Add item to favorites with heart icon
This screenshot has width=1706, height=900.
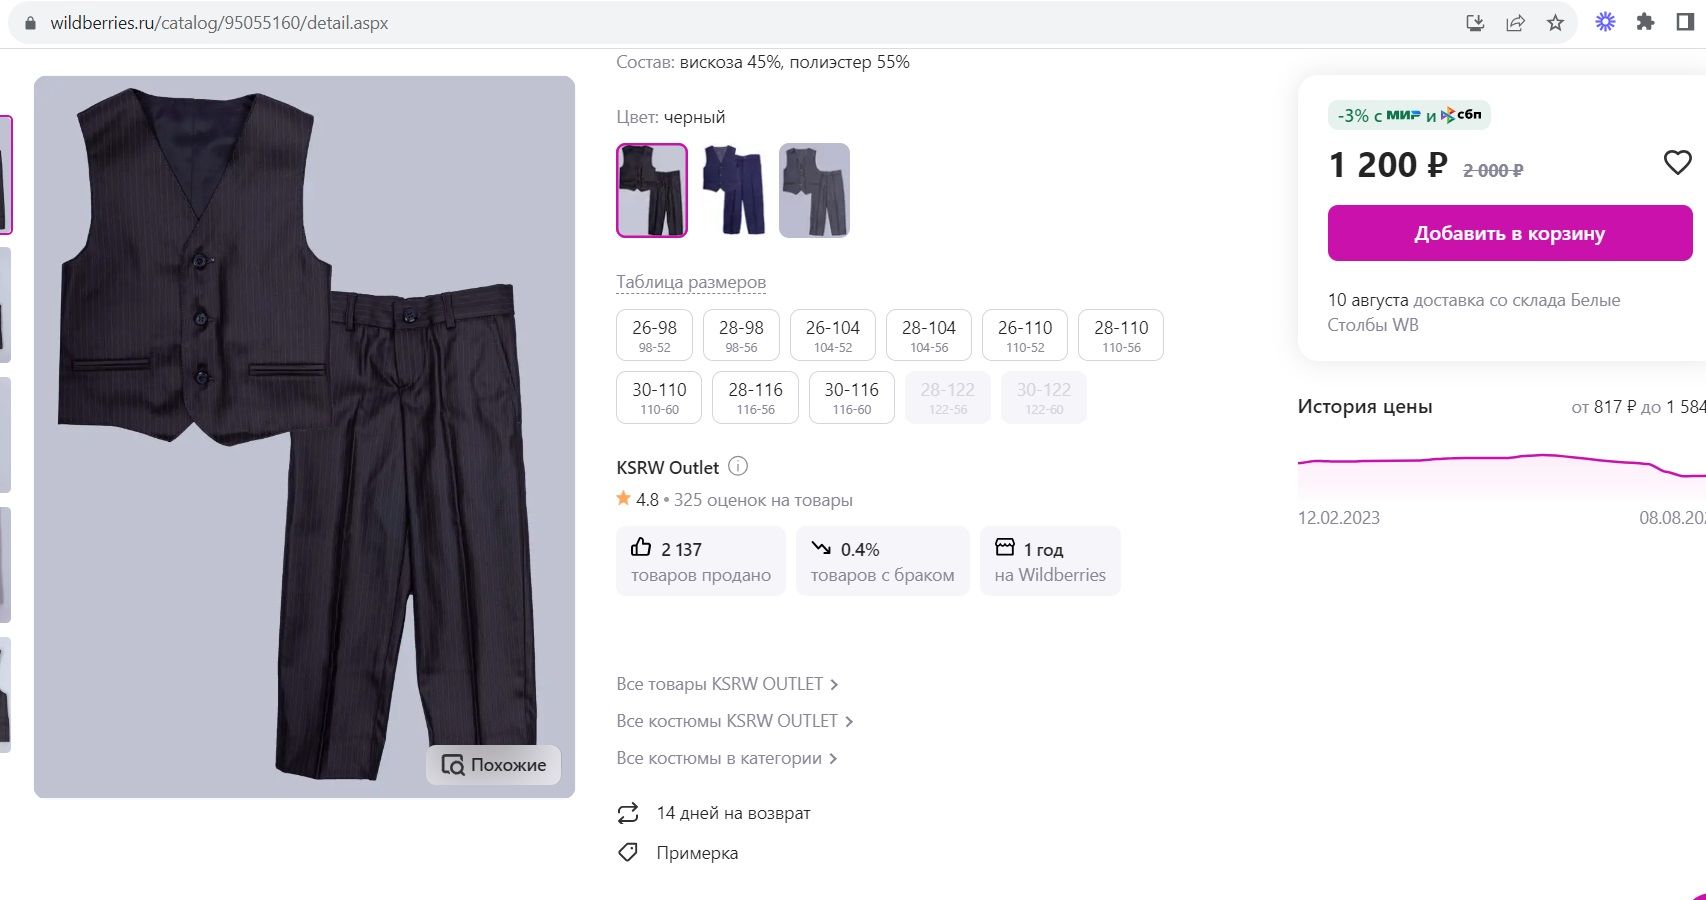1677,163
